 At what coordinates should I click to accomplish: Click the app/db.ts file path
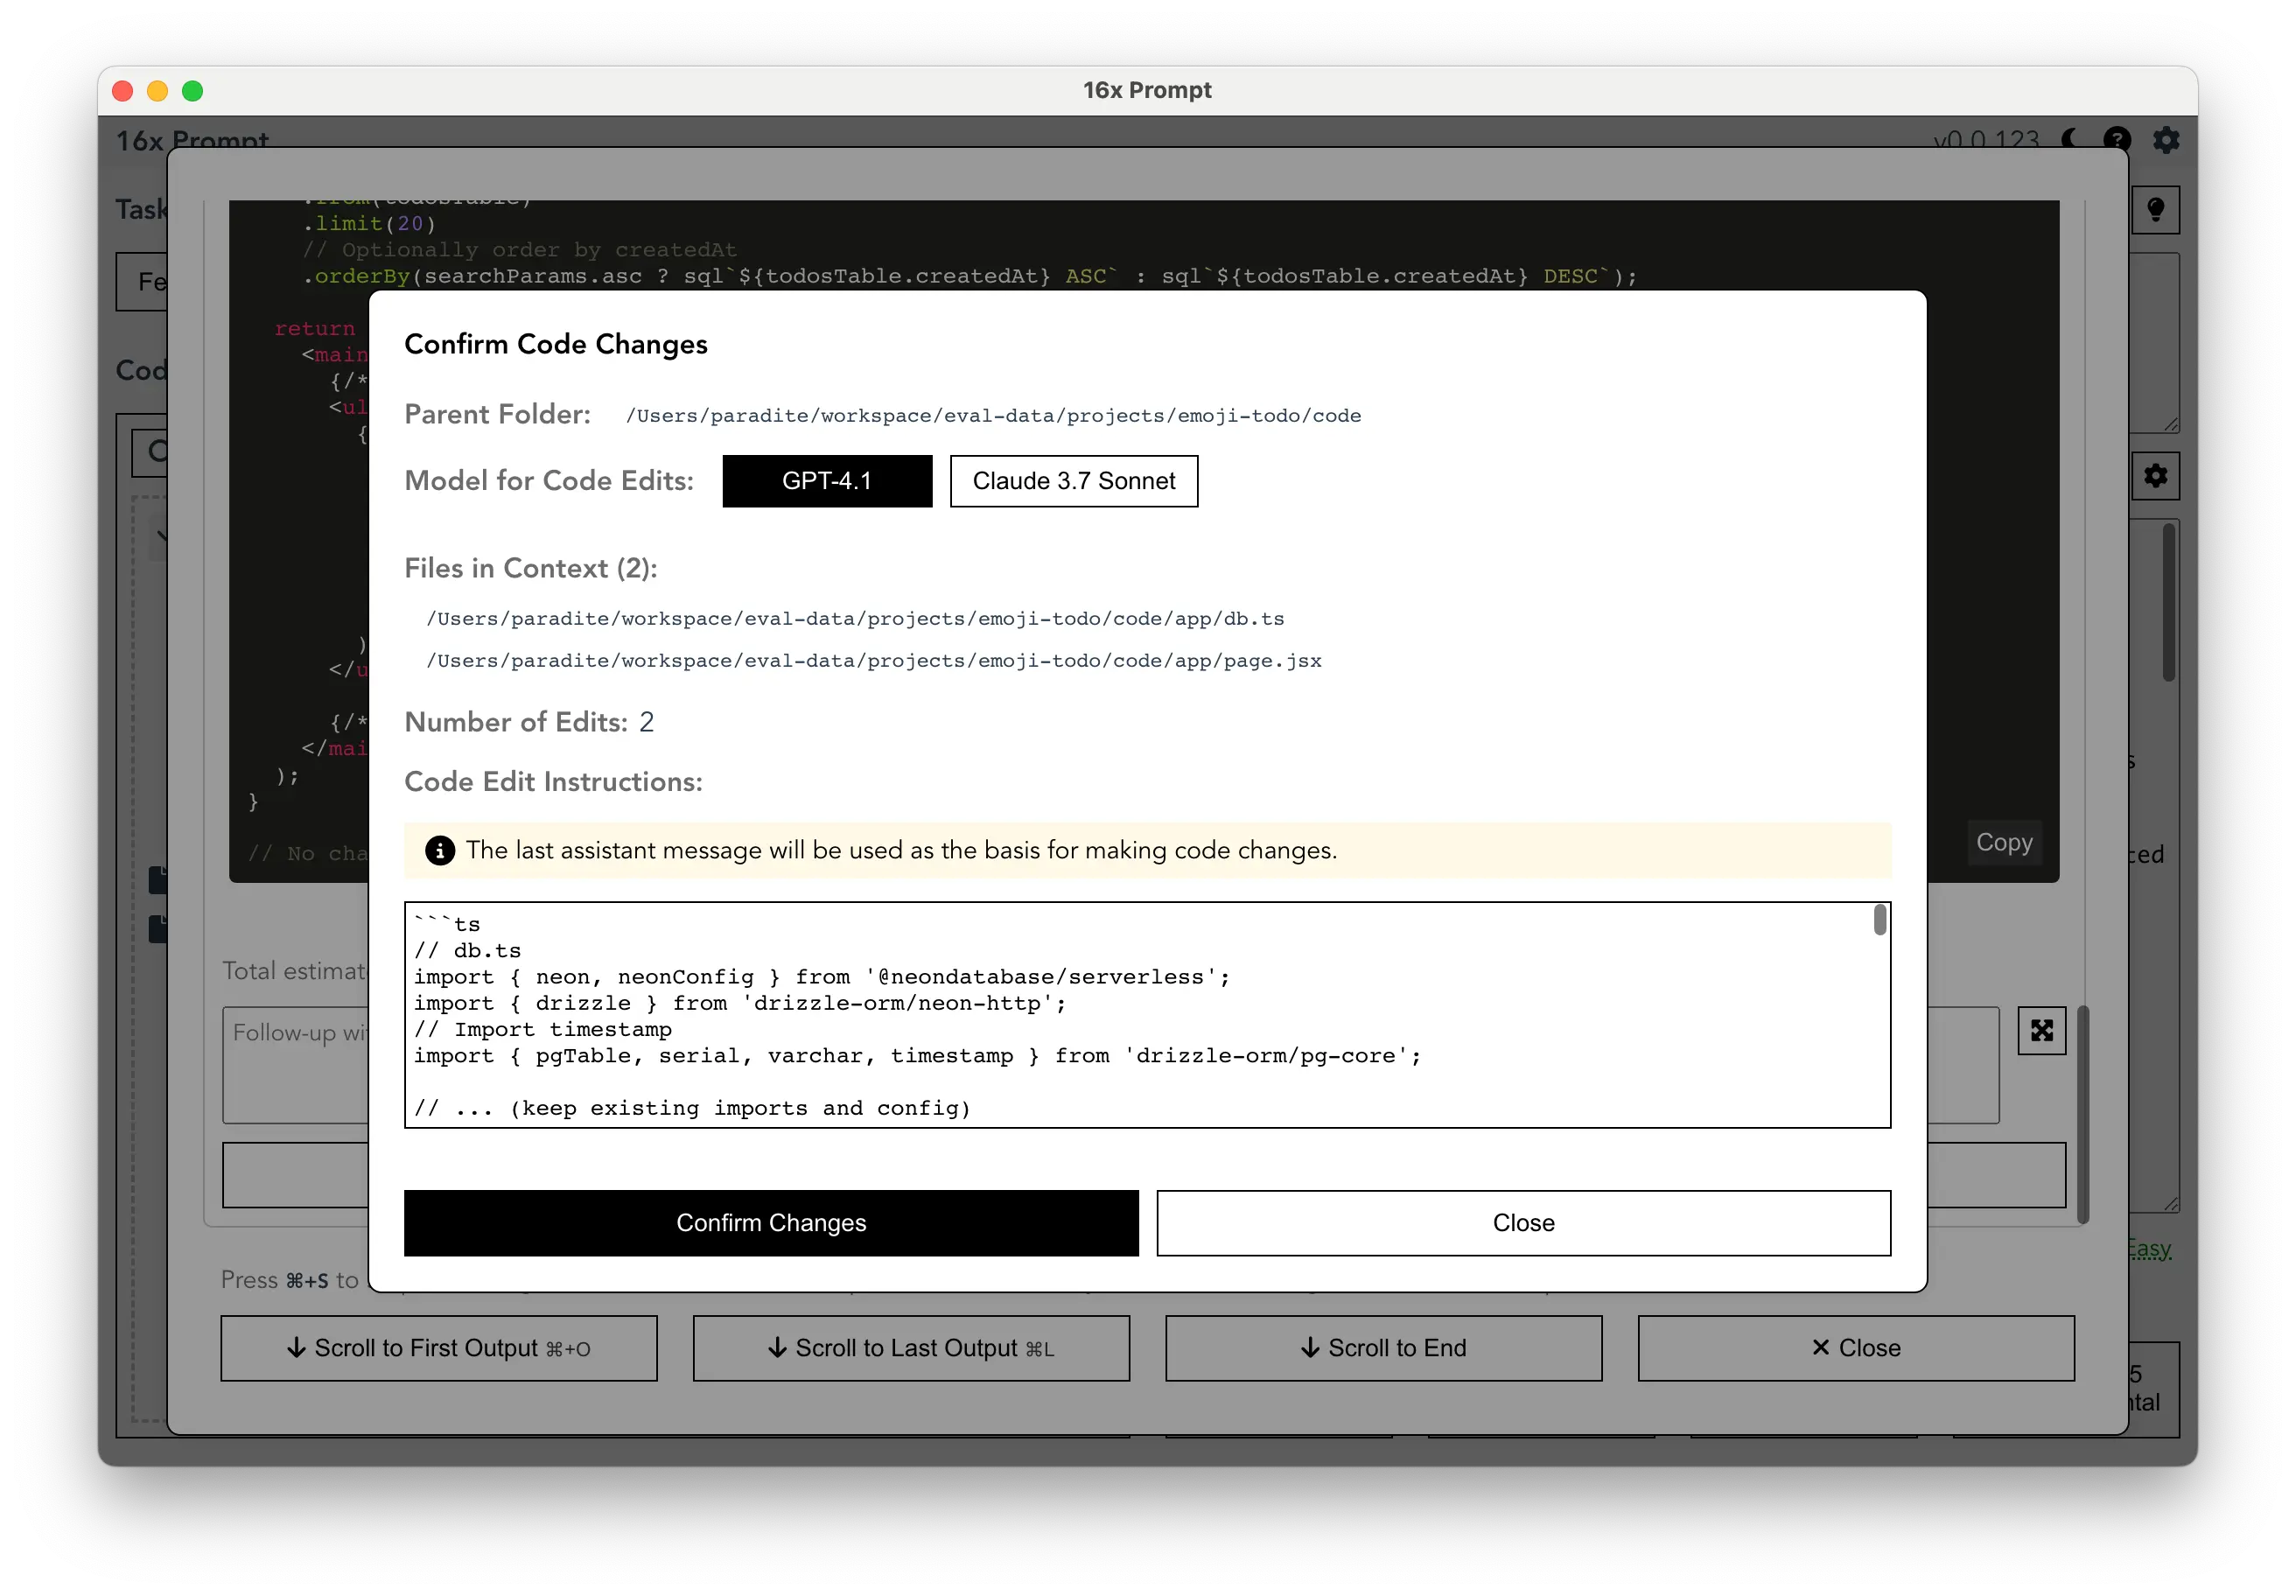click(x=855, y=619)
